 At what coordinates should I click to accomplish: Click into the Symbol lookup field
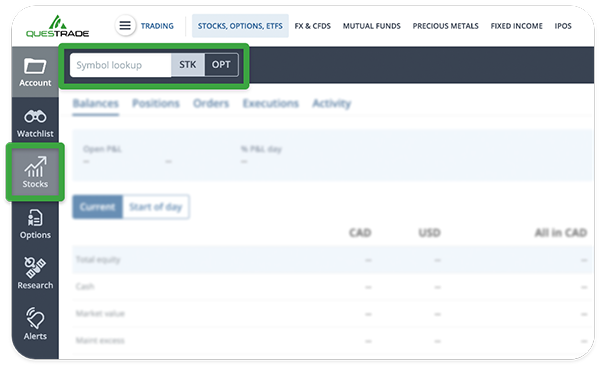click(121, 65)
